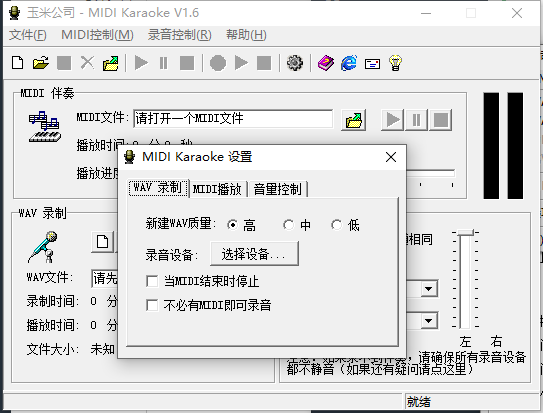
Task: Click the toolbar MIDI stop square
Action: point(187,63)
